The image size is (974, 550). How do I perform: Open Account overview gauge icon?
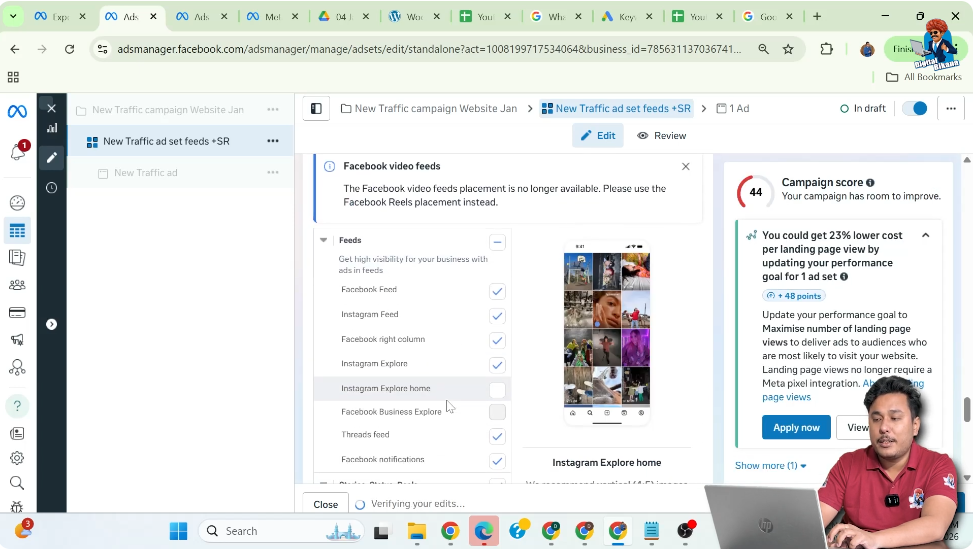tap(17, 203)
